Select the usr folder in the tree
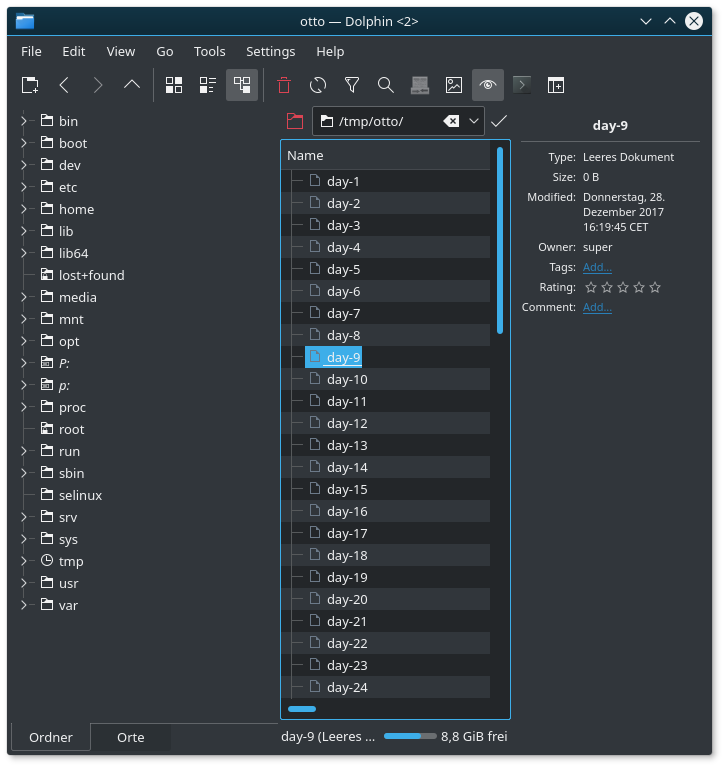Image resolution: width=725 pixels, height=768 pixels. point(69,583)
